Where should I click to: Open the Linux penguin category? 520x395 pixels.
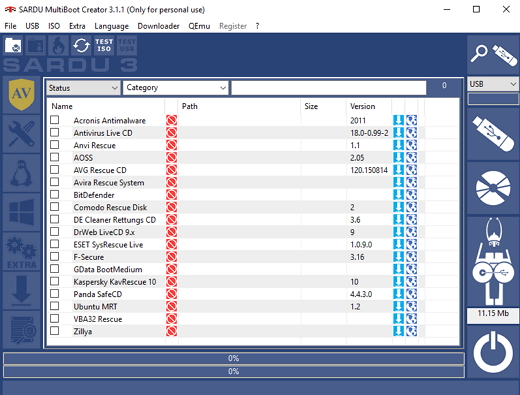point(22,173)
